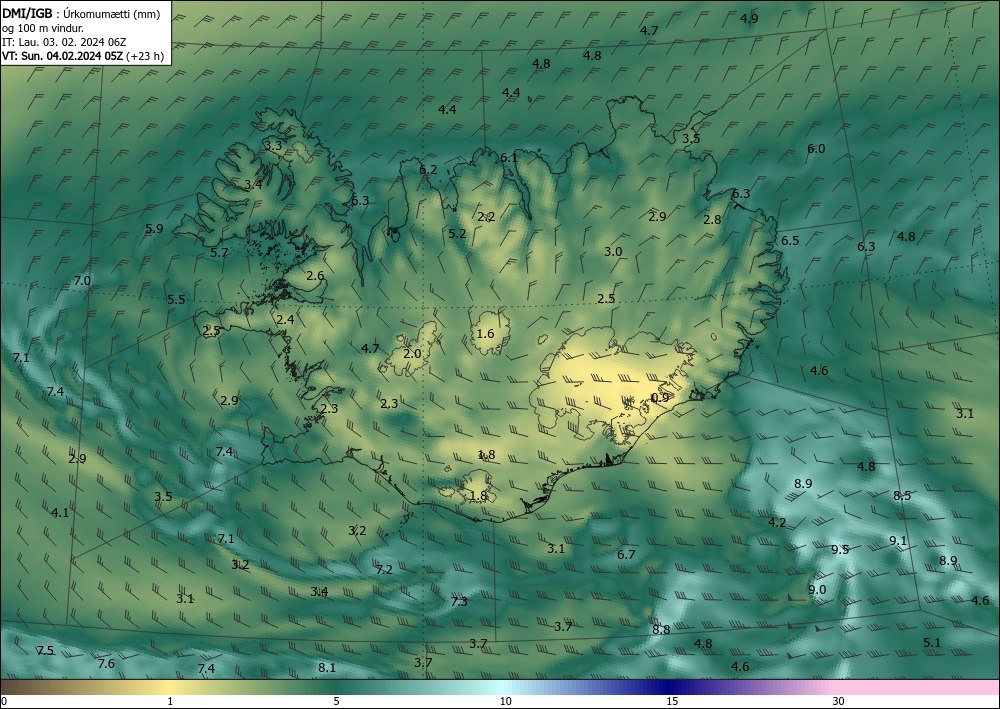Click the 5.5 value on the map
The image size is (1000, 709).
tap(177, 300)
